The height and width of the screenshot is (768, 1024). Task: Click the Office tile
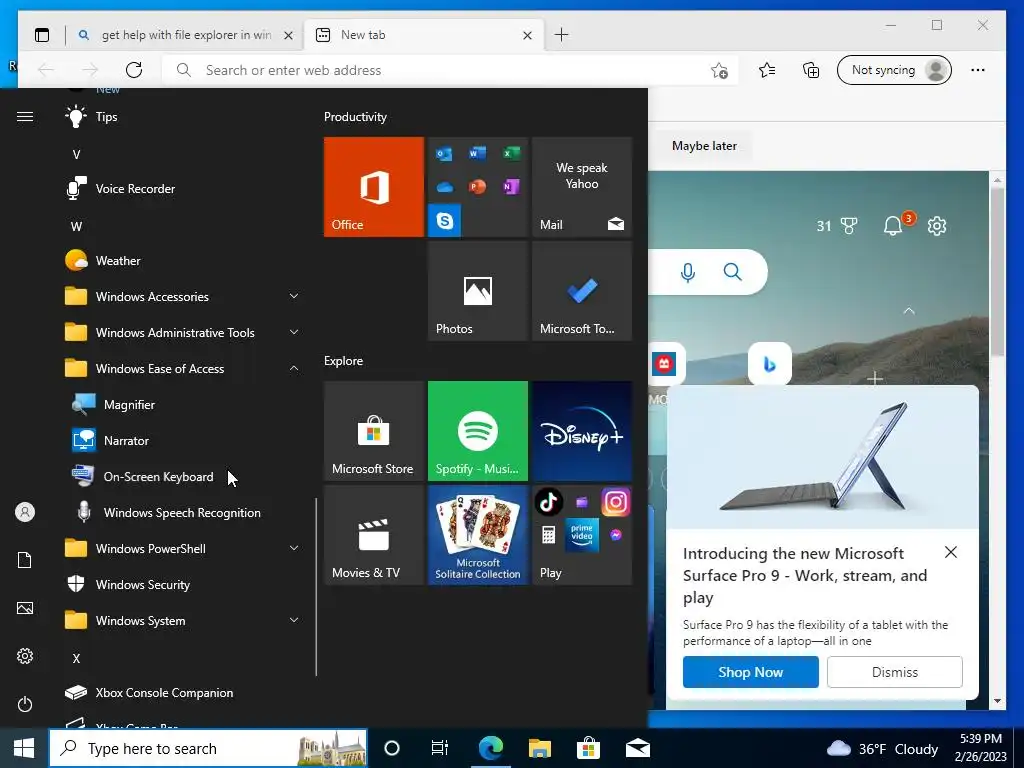(x=374, y=187)
